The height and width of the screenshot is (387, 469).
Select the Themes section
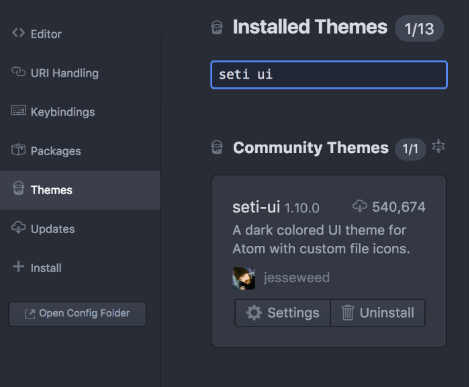(x=80, y=190)
